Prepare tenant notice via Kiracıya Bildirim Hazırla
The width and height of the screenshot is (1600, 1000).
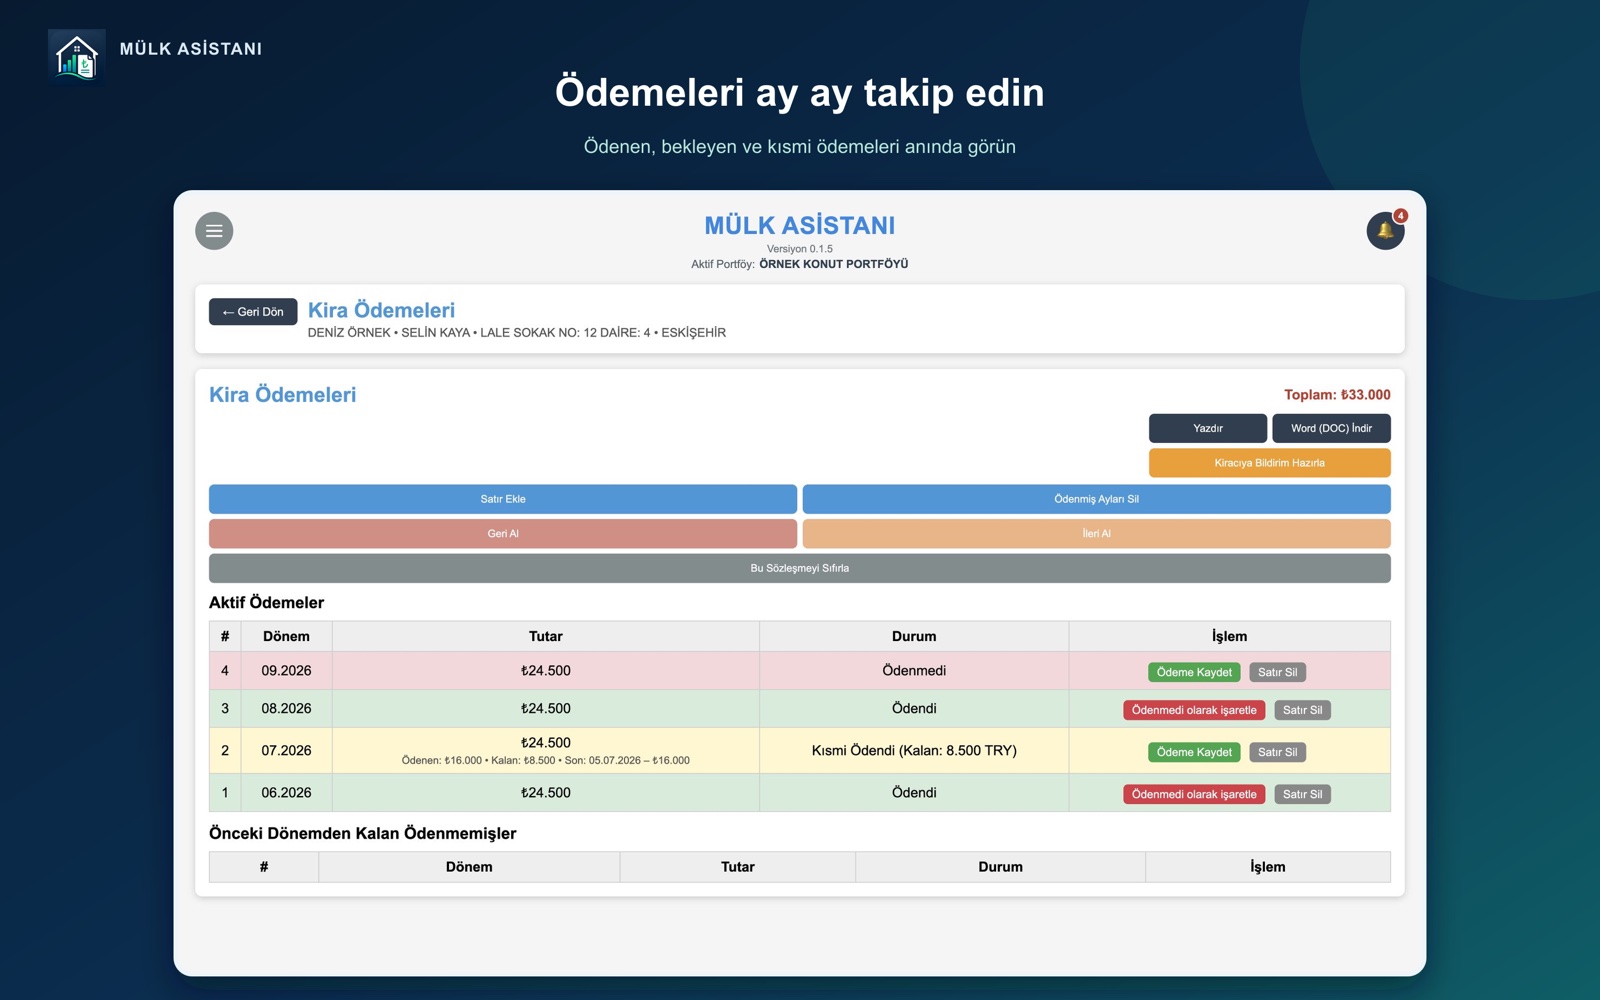click(1270, 463)
